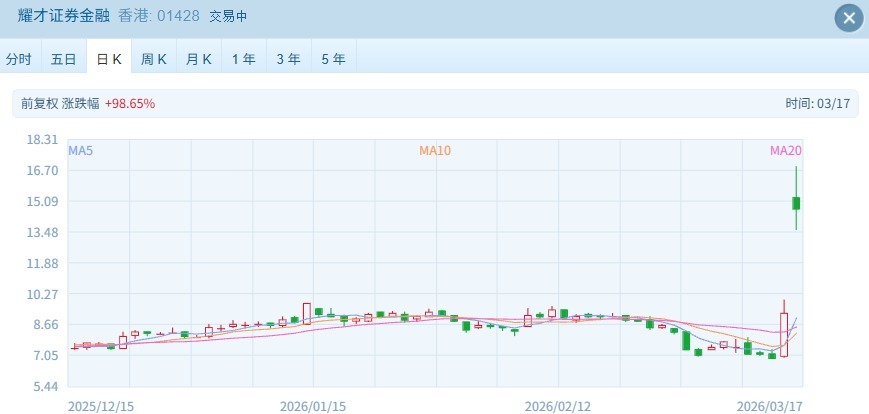Open the 5年 range tab
The width and height of the screenshot is (869, 414).
tap(333, 59)
